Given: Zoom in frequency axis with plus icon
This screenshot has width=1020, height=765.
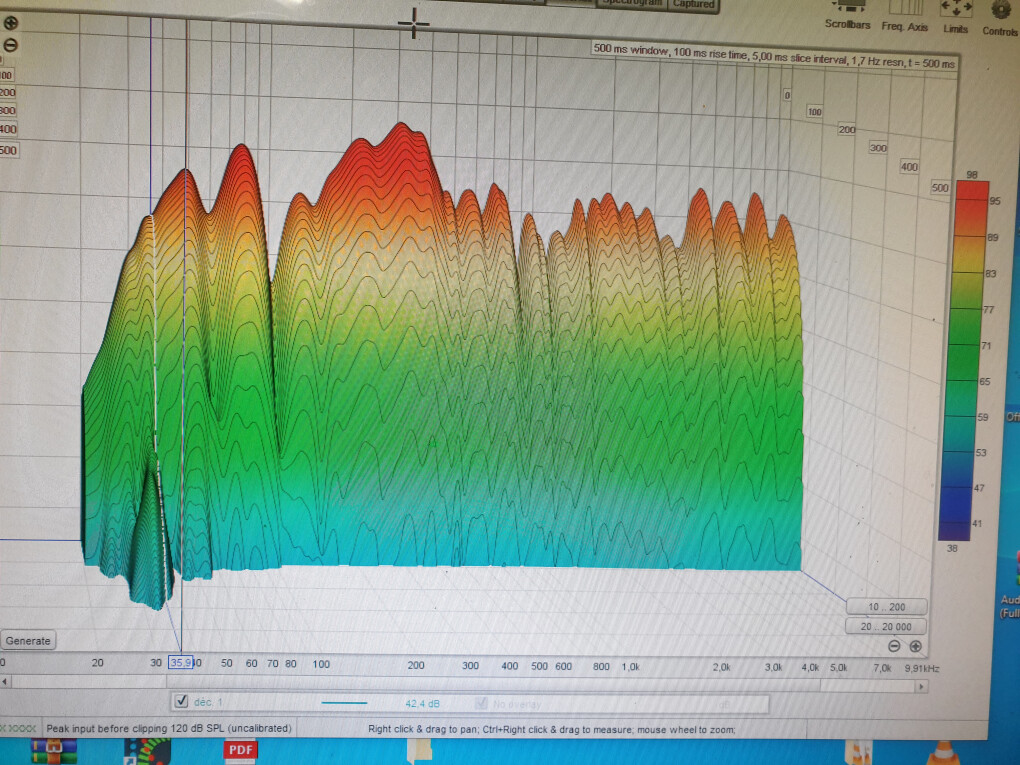Looking at the screenshot, I should pos(915,646).
